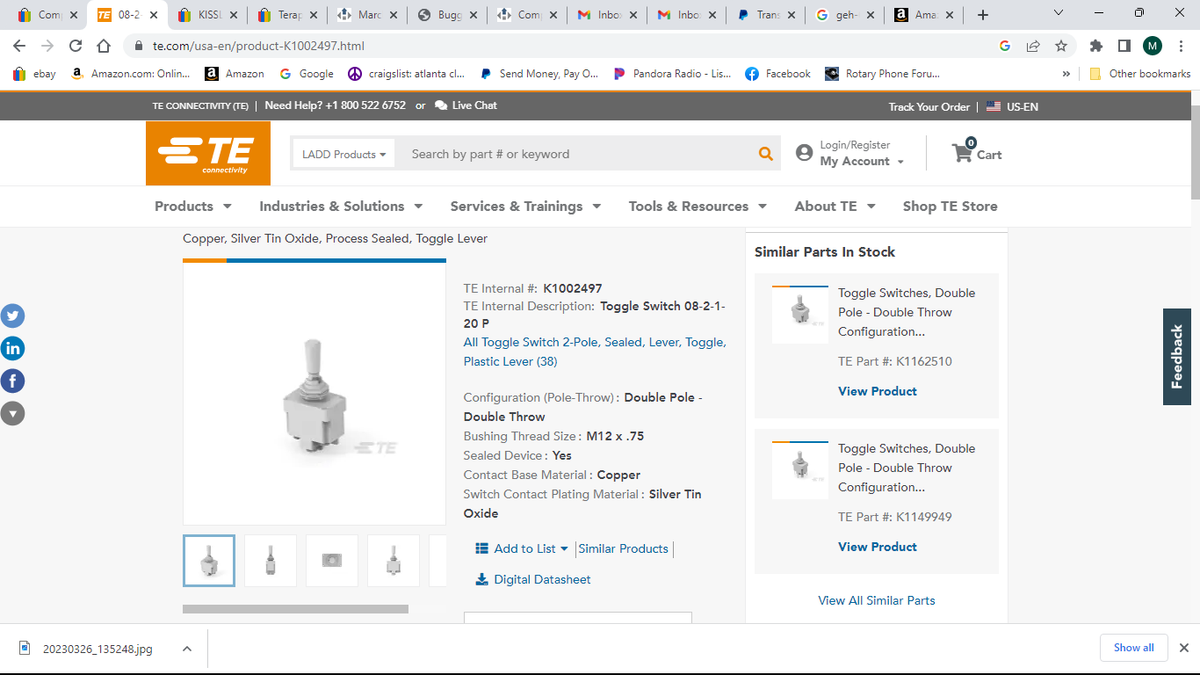Open All Toggle Switch 2-Pole Sealed link
Screen dimensions: 1200x675
(x=595, y=351)
